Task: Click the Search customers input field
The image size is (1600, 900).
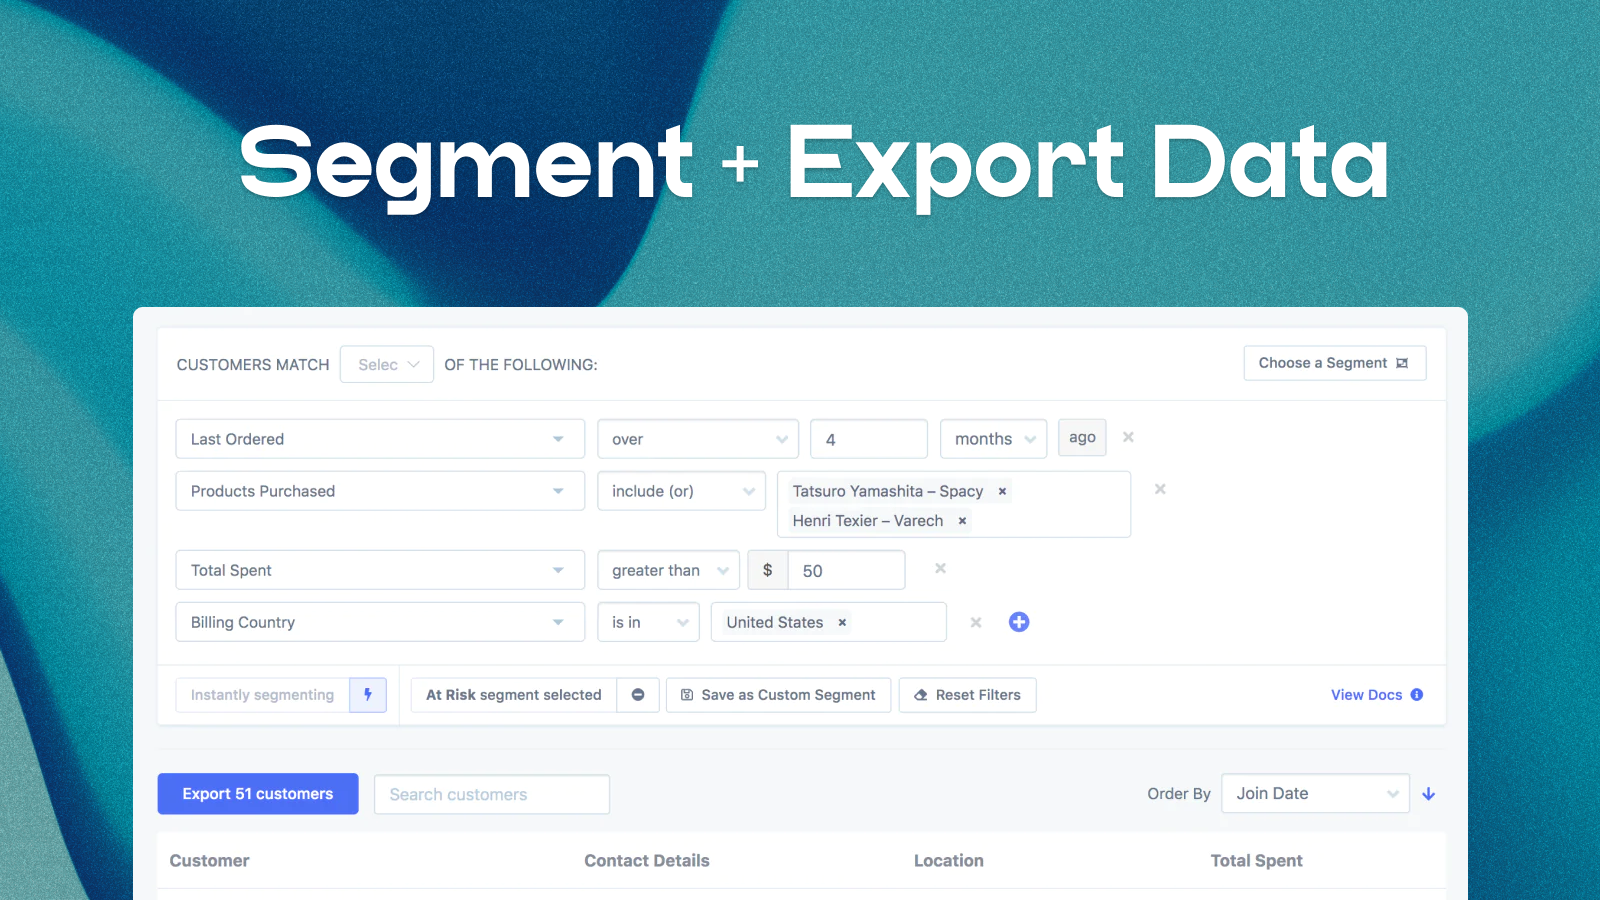Action: pyautogui.click(x=491, y=793)
